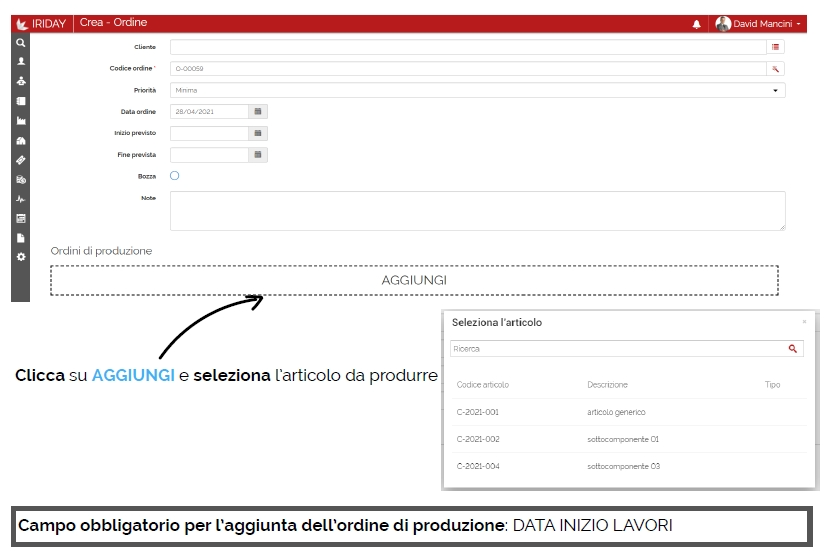This screenshot has width=828, height=552.
Task: Open the client list icon beside Cliente
Action: [776, 47]
